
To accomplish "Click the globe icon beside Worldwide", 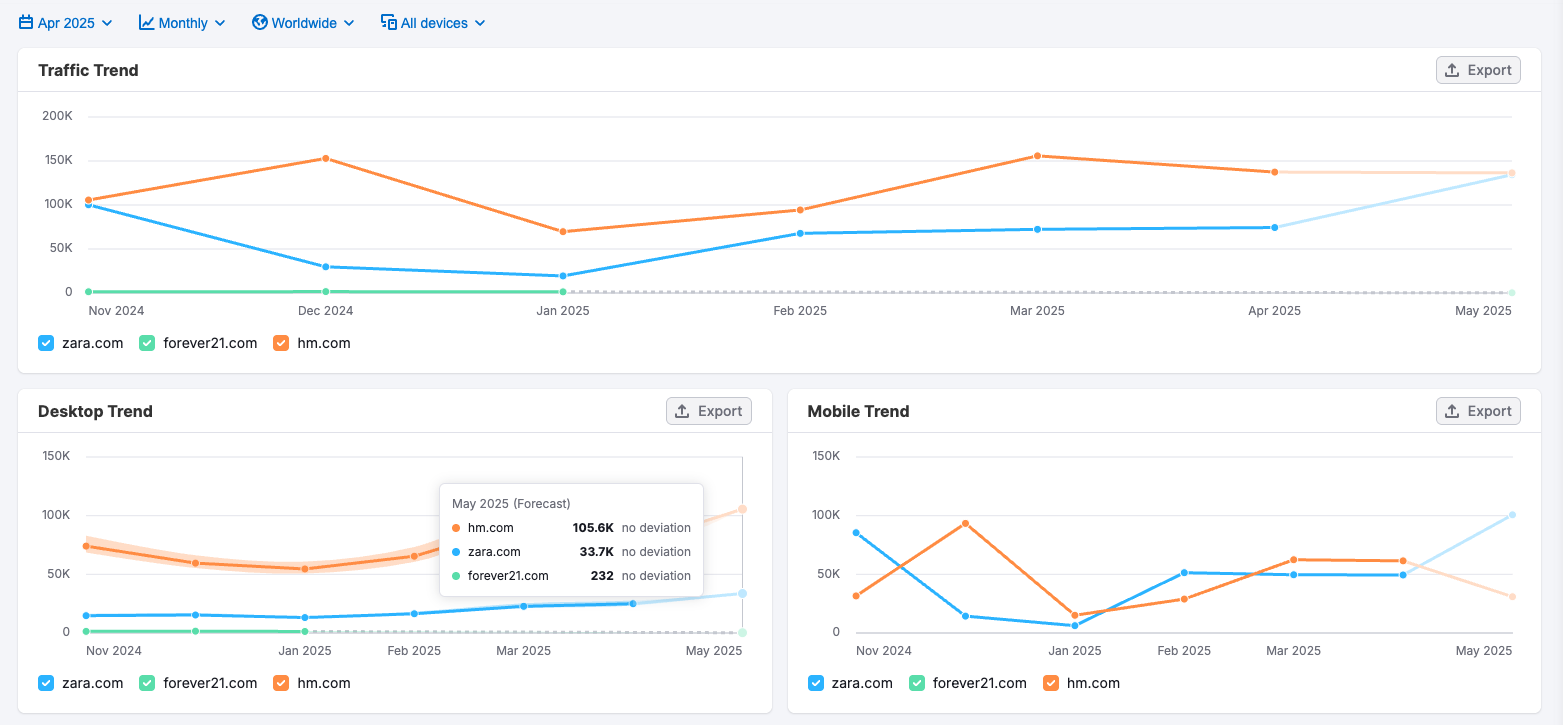I will (x=260, y=22).
